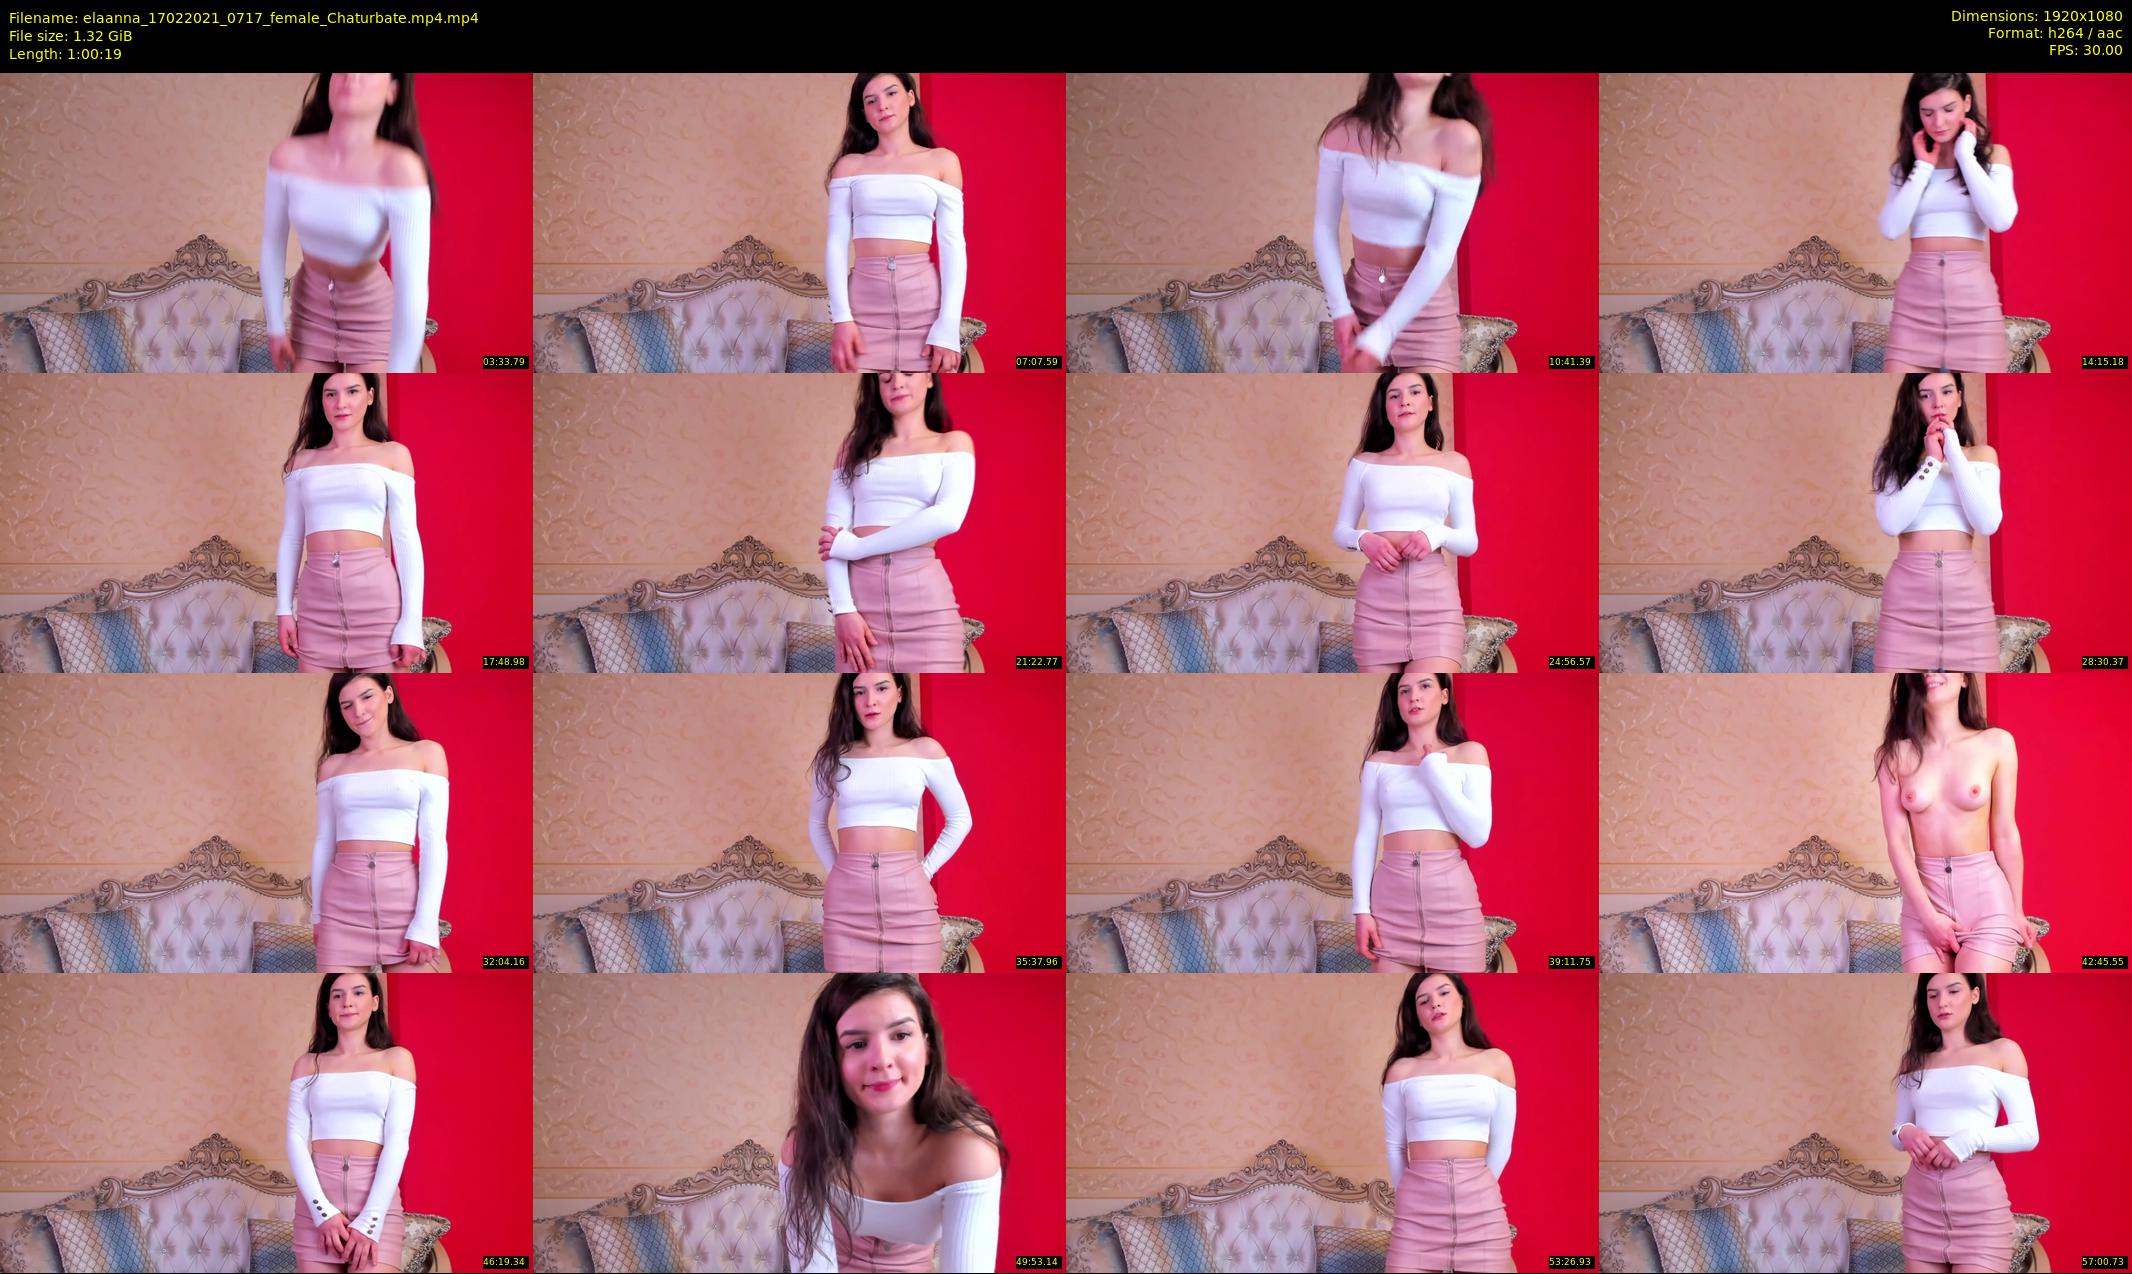The width and height of the screenshot is (2132, 1274).
Task: Click the 49:53.14 timestamp label
Action: (x=1037, y=1262)
